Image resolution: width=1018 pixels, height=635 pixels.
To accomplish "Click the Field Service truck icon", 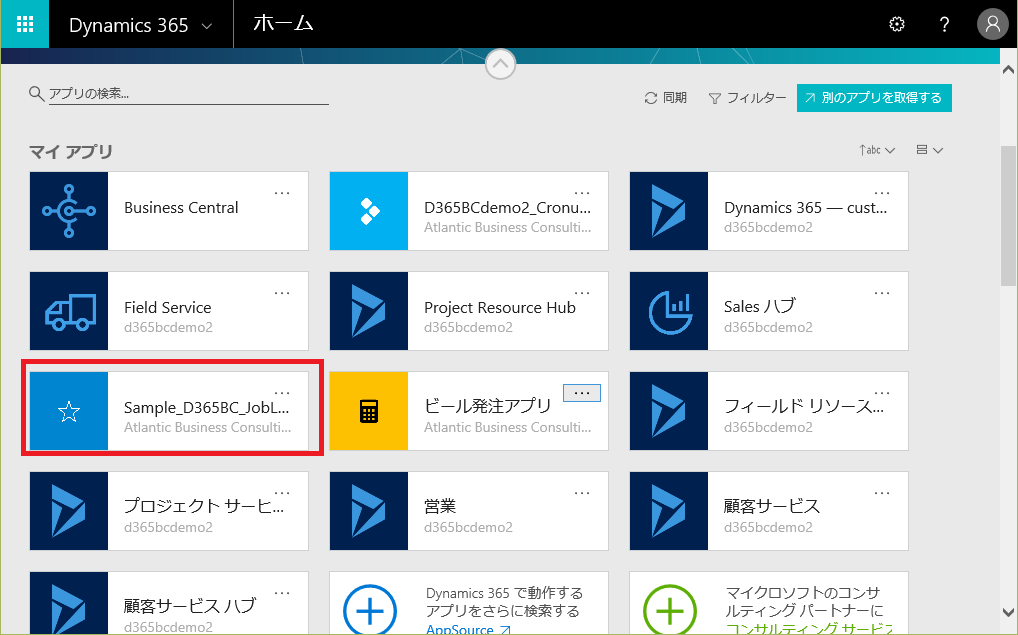I will click(69, 311).
